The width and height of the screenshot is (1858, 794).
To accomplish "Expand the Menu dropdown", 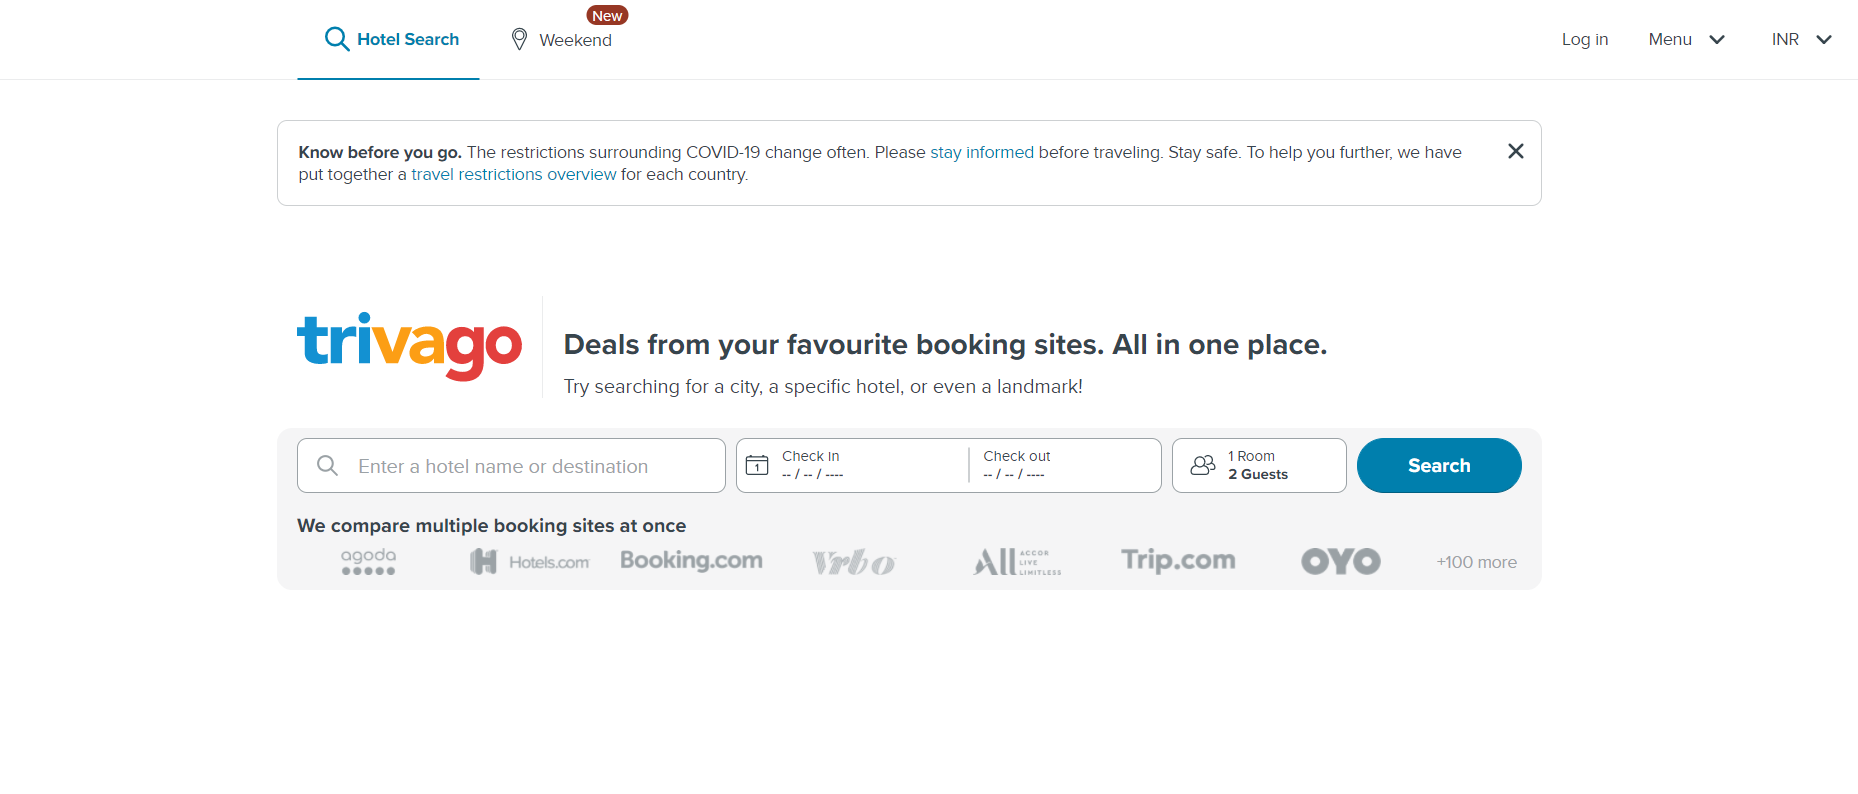I will (x=1687, y=39).
